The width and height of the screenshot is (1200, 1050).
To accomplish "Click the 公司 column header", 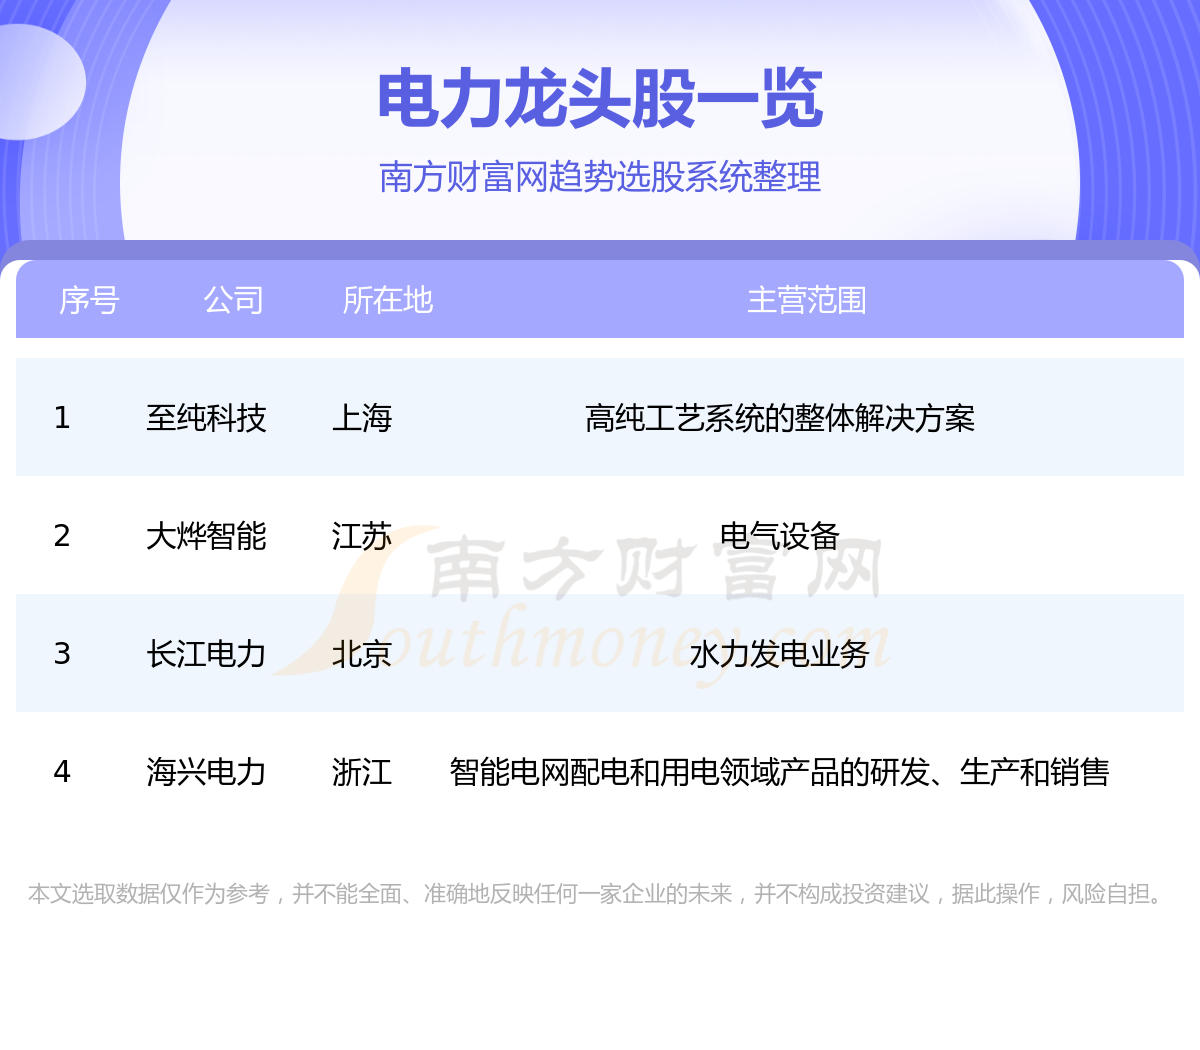I will [233, 300].
